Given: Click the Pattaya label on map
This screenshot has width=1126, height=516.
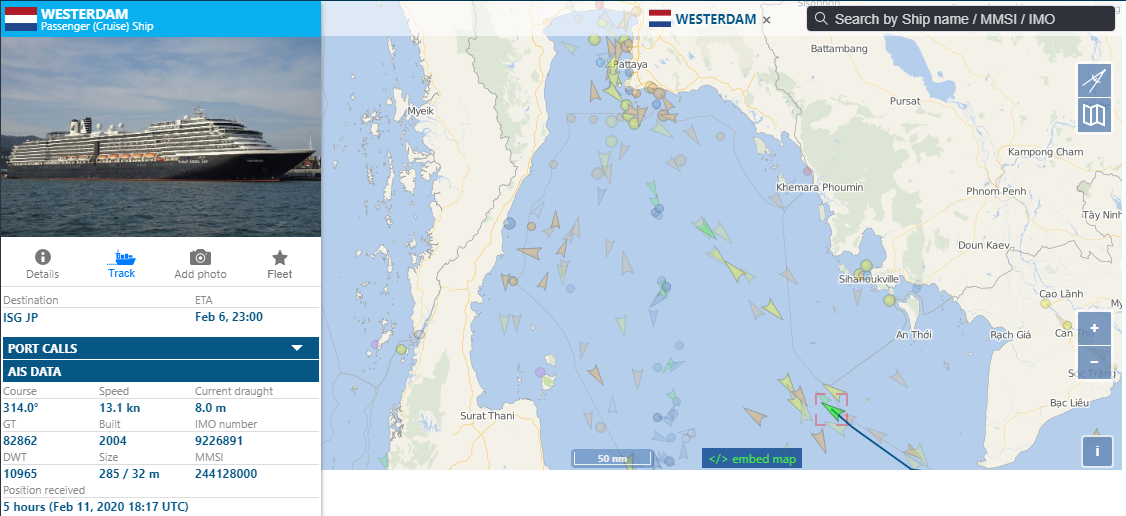Looking at the screenshot, I should pyautogui.click(x=631, y=64).
